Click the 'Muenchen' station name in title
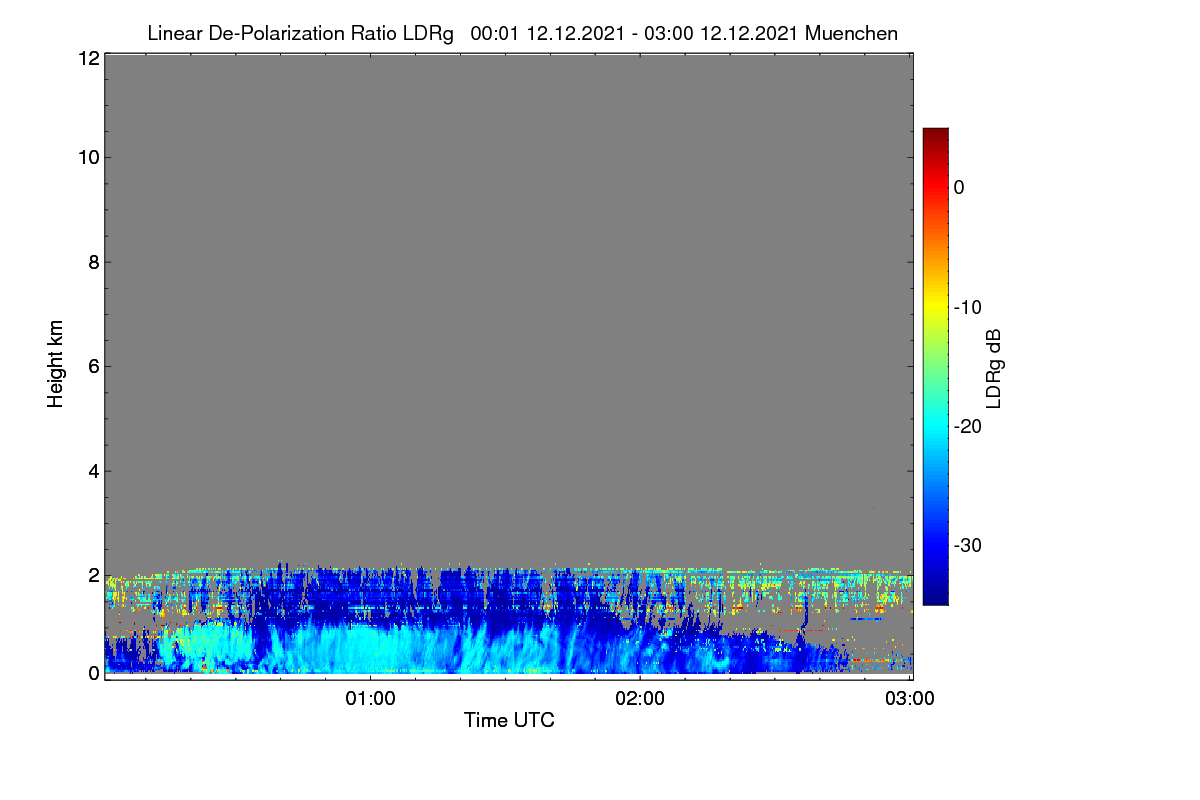1200x800 pixels. tap(851, 33)
